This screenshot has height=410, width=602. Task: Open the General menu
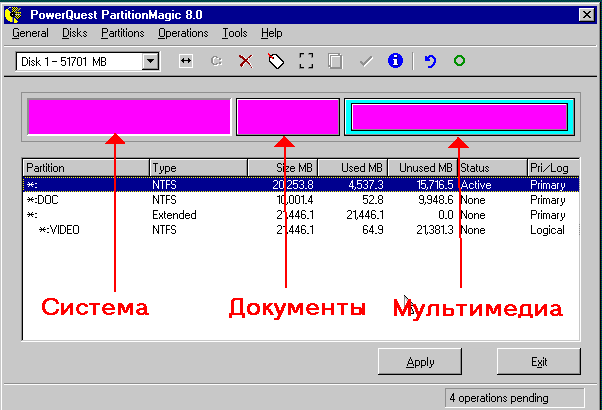[x=30, y=33]
